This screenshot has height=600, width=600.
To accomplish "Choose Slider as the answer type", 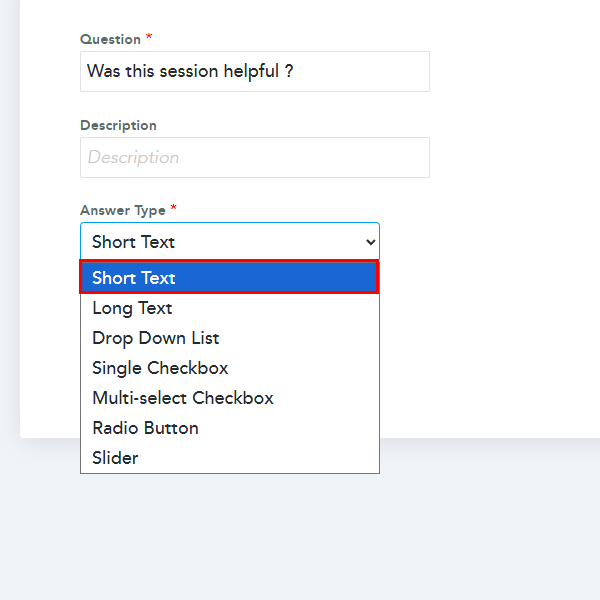I will [115, 458].
